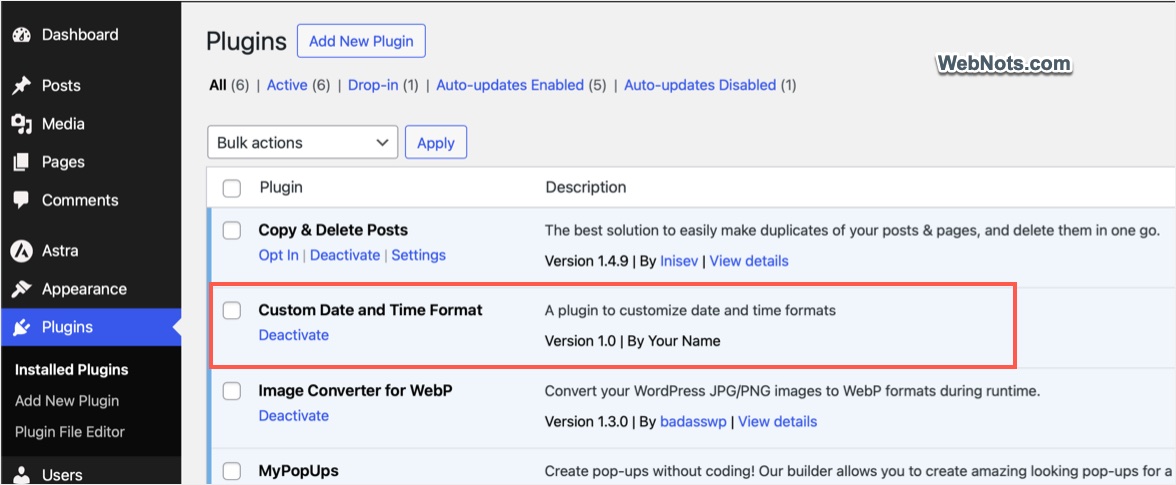This screenshot has width=1176, height=485.
Task: Open Pages menu item
Action: 90,162
